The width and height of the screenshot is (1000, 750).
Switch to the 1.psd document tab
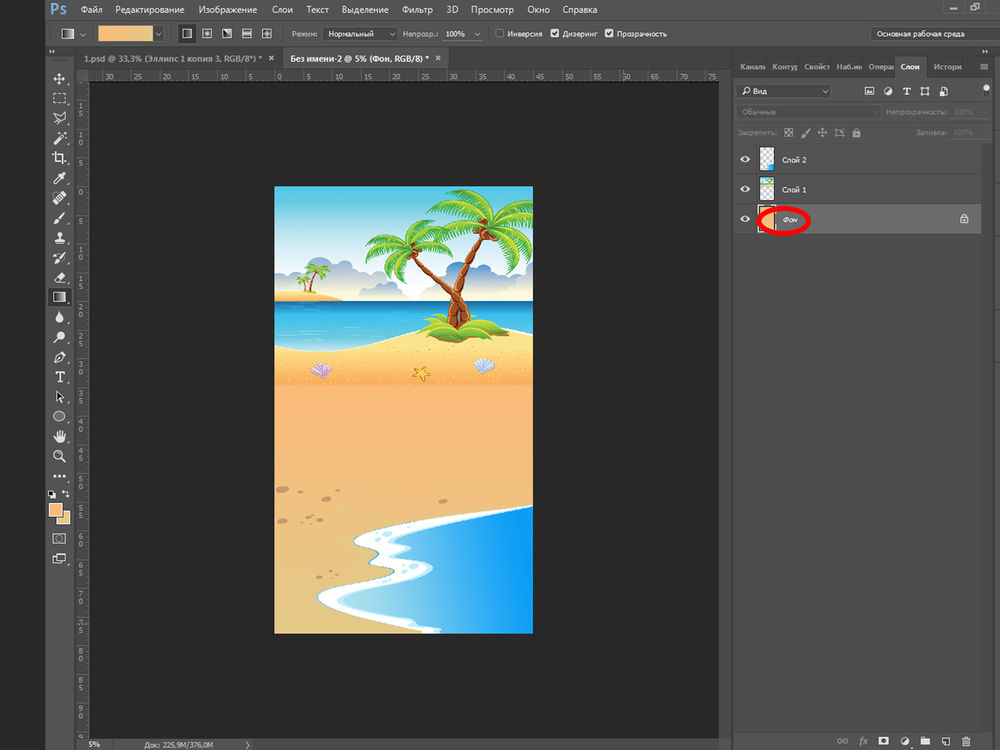(170, 59)
